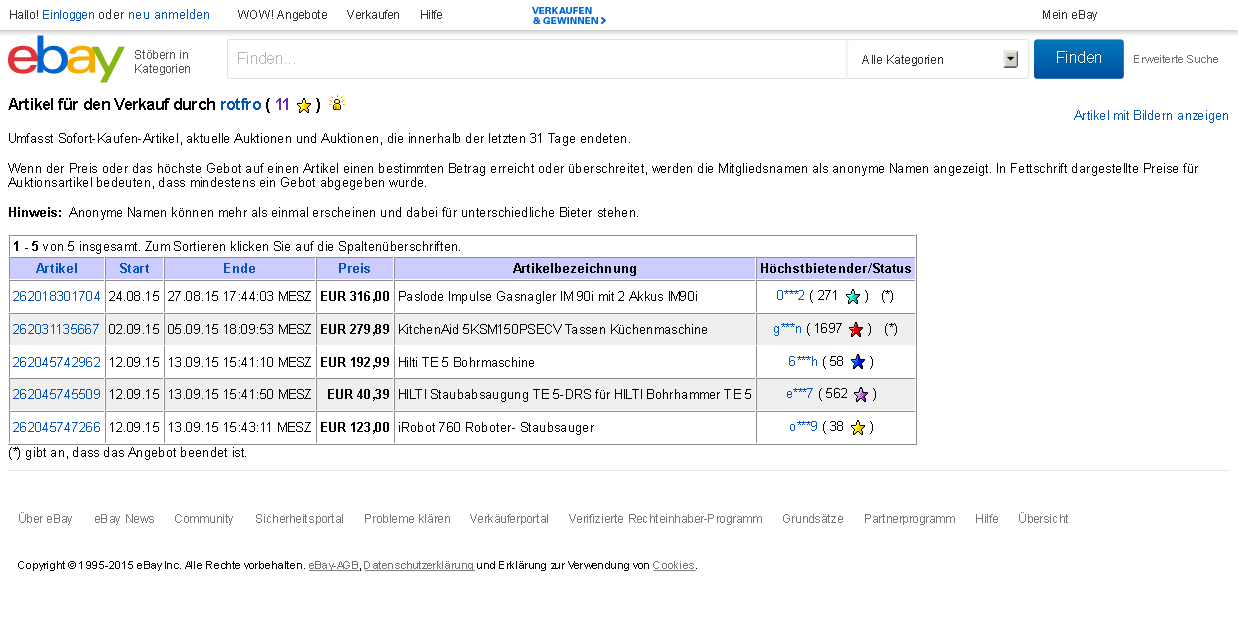Viewport: 1238px width, 621px height.
Task: Click rotfro's feedback score 11
Action: pos(282,105)
